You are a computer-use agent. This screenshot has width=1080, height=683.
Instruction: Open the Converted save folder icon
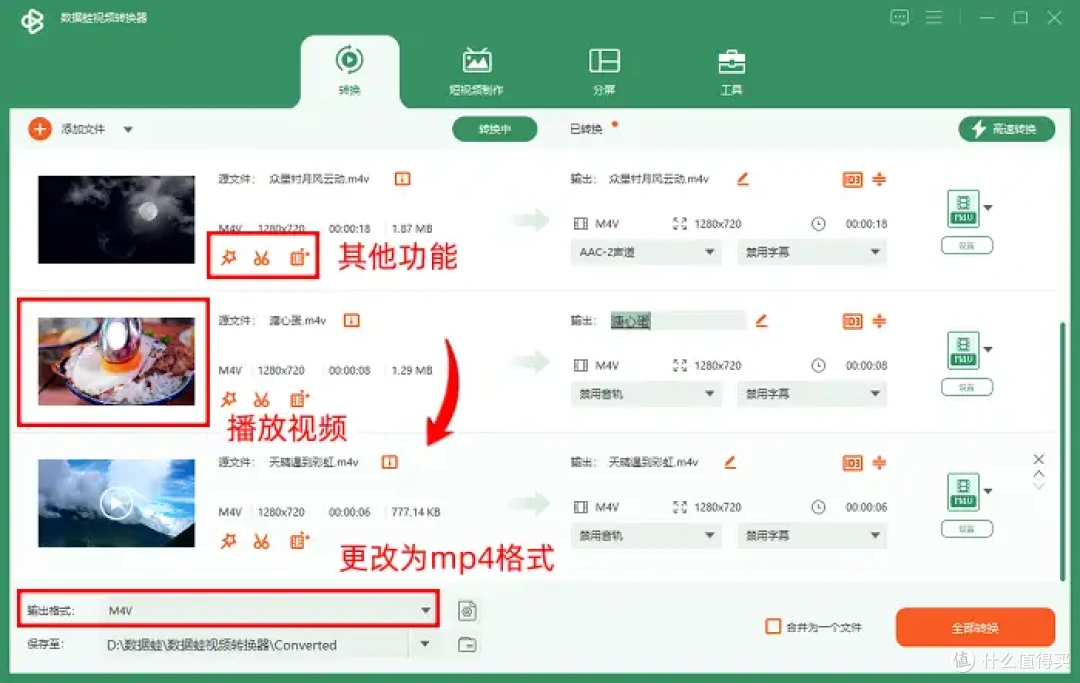pyautogui.click(x=467, y=644)
